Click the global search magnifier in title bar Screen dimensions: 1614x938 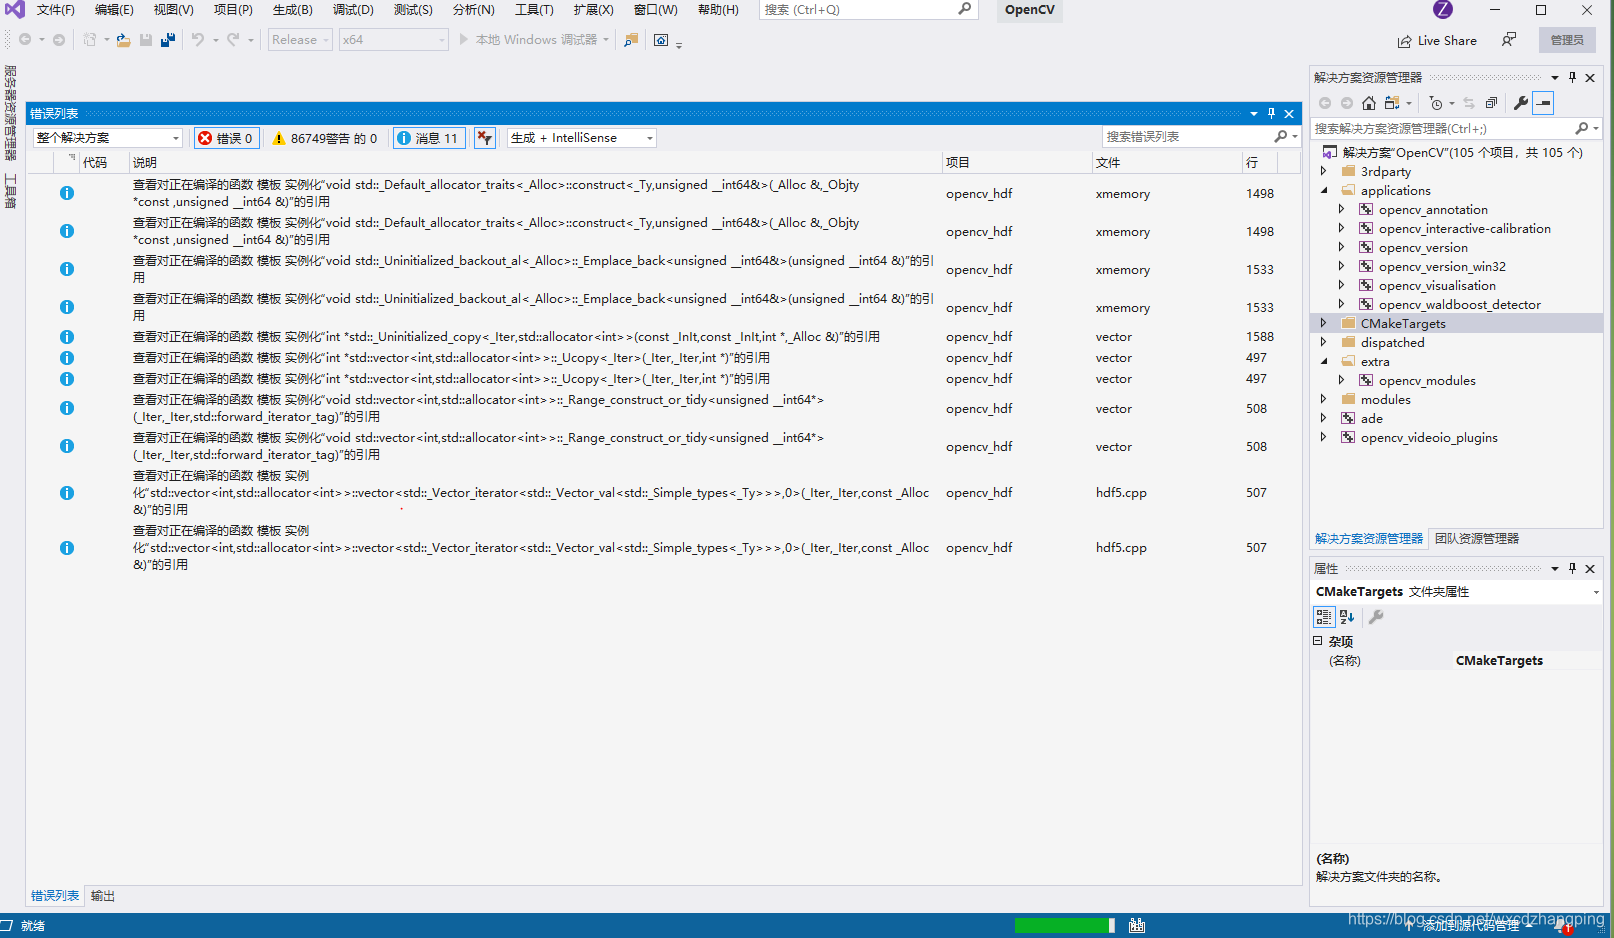(x=965, y=9)
